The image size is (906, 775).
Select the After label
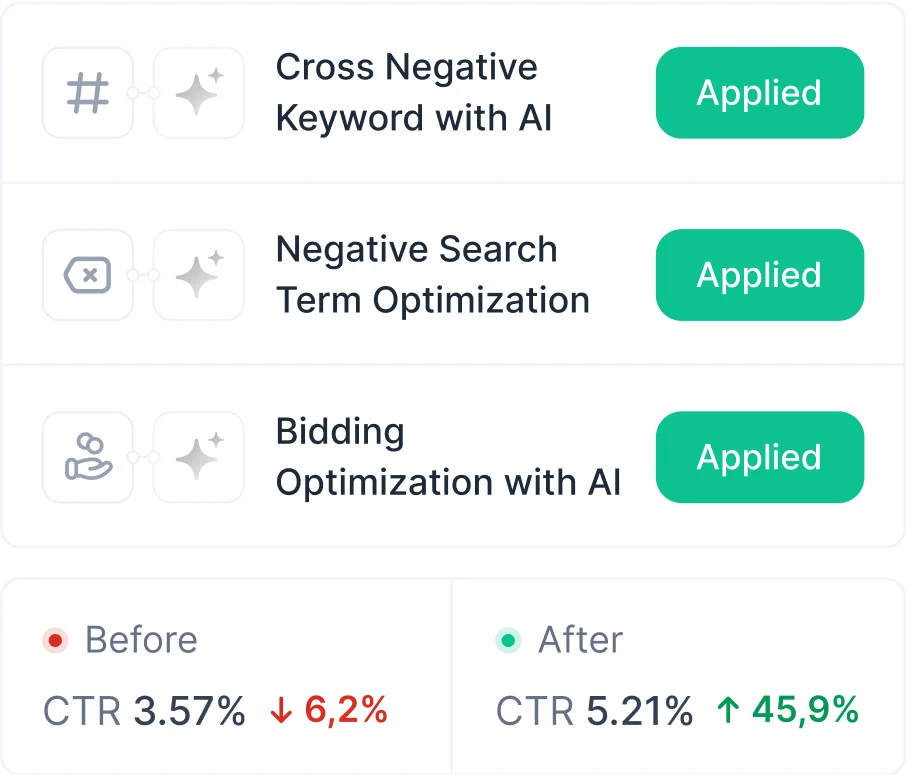(581, 640)
